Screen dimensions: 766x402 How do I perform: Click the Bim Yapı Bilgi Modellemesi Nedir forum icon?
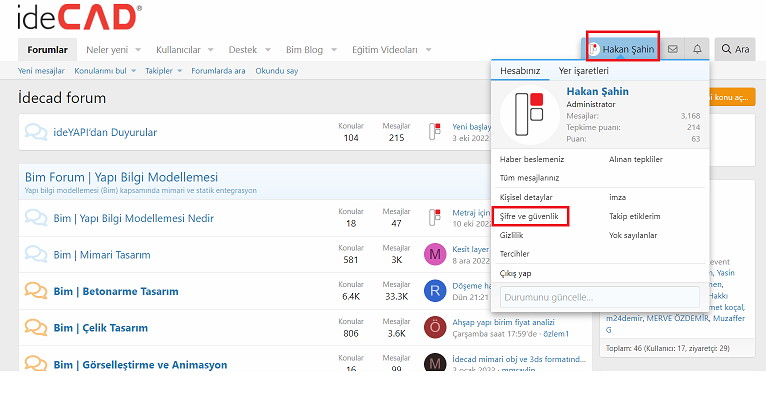36,218
